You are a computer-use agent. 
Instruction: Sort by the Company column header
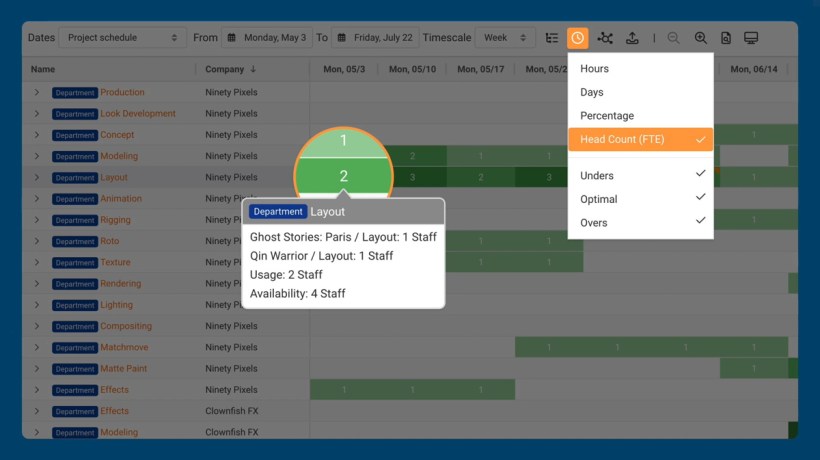click(x=230, y=70)
